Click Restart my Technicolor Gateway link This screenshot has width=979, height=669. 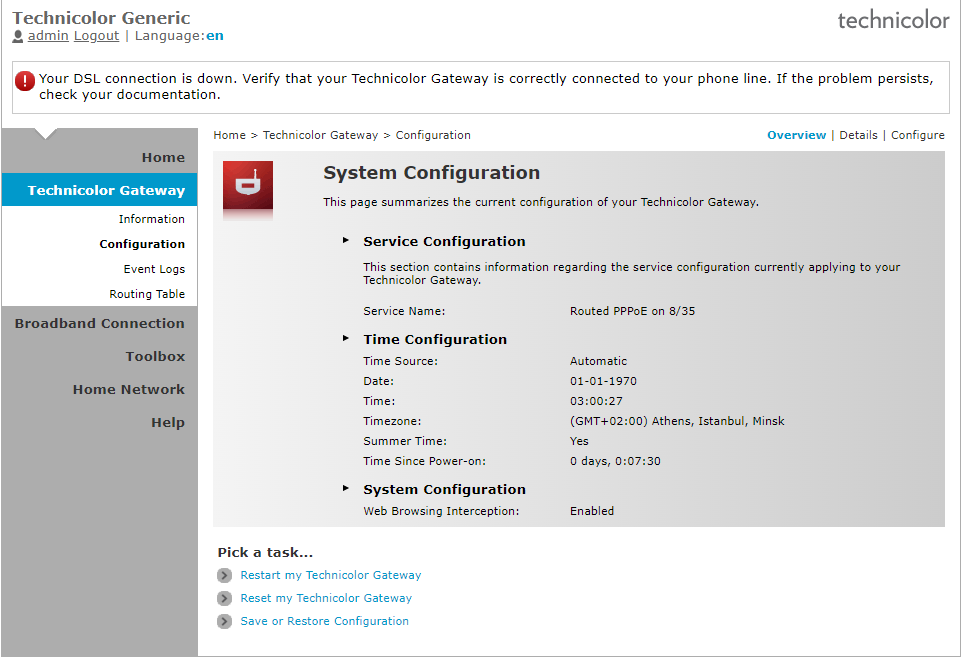(331, 575)
